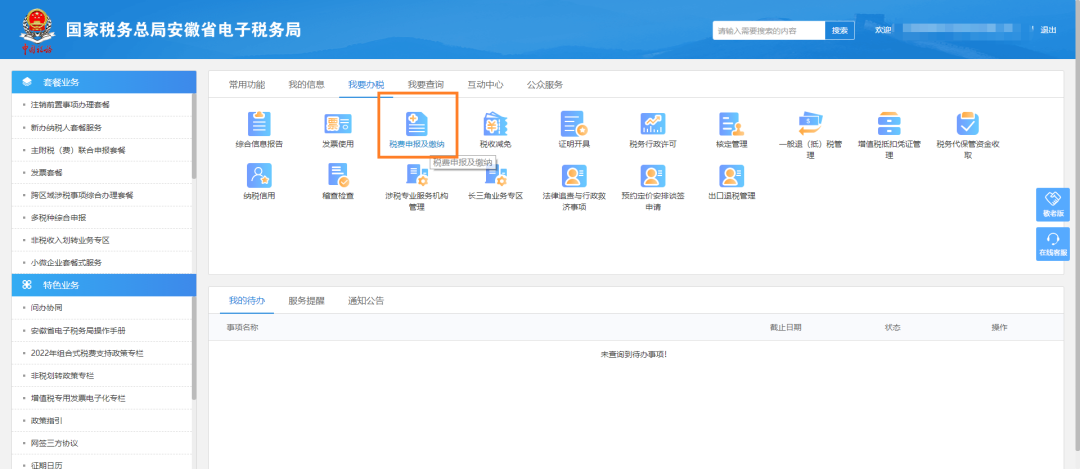Open 在线客服 floating support button
This screenshot has height=469, width=1080.
click(1052, 244)
